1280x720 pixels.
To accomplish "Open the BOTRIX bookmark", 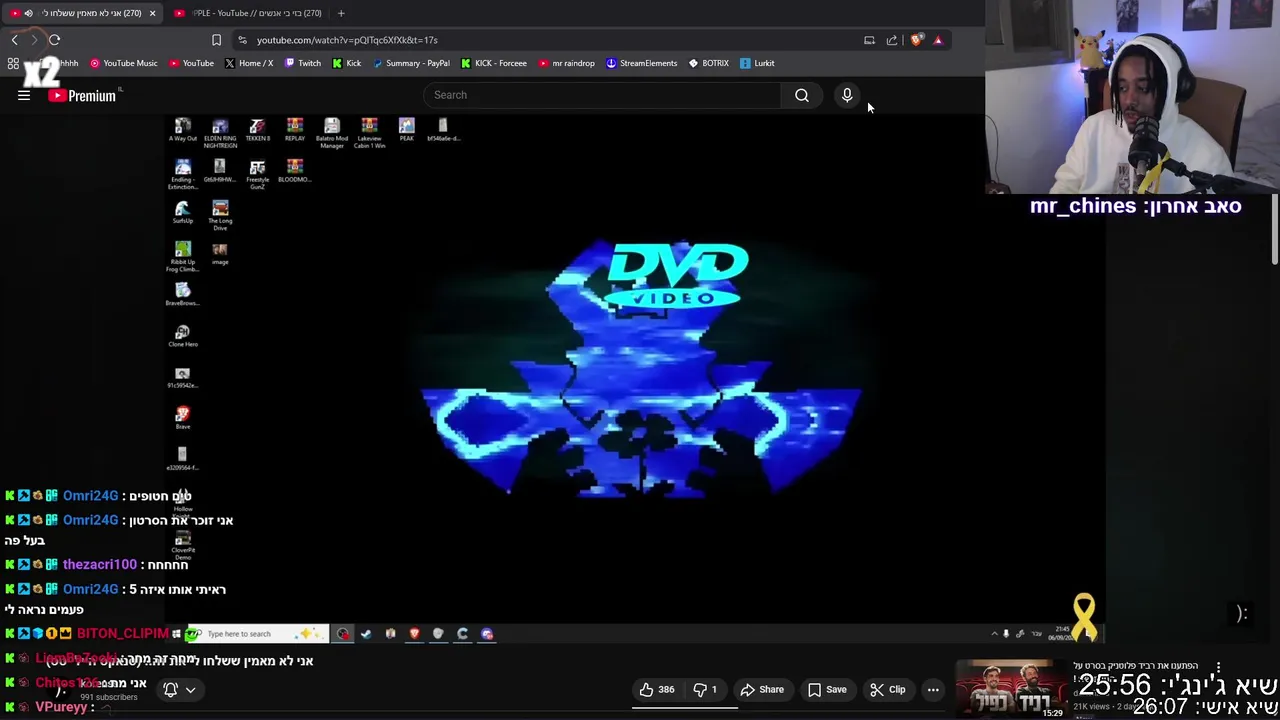I will [709, 63].
